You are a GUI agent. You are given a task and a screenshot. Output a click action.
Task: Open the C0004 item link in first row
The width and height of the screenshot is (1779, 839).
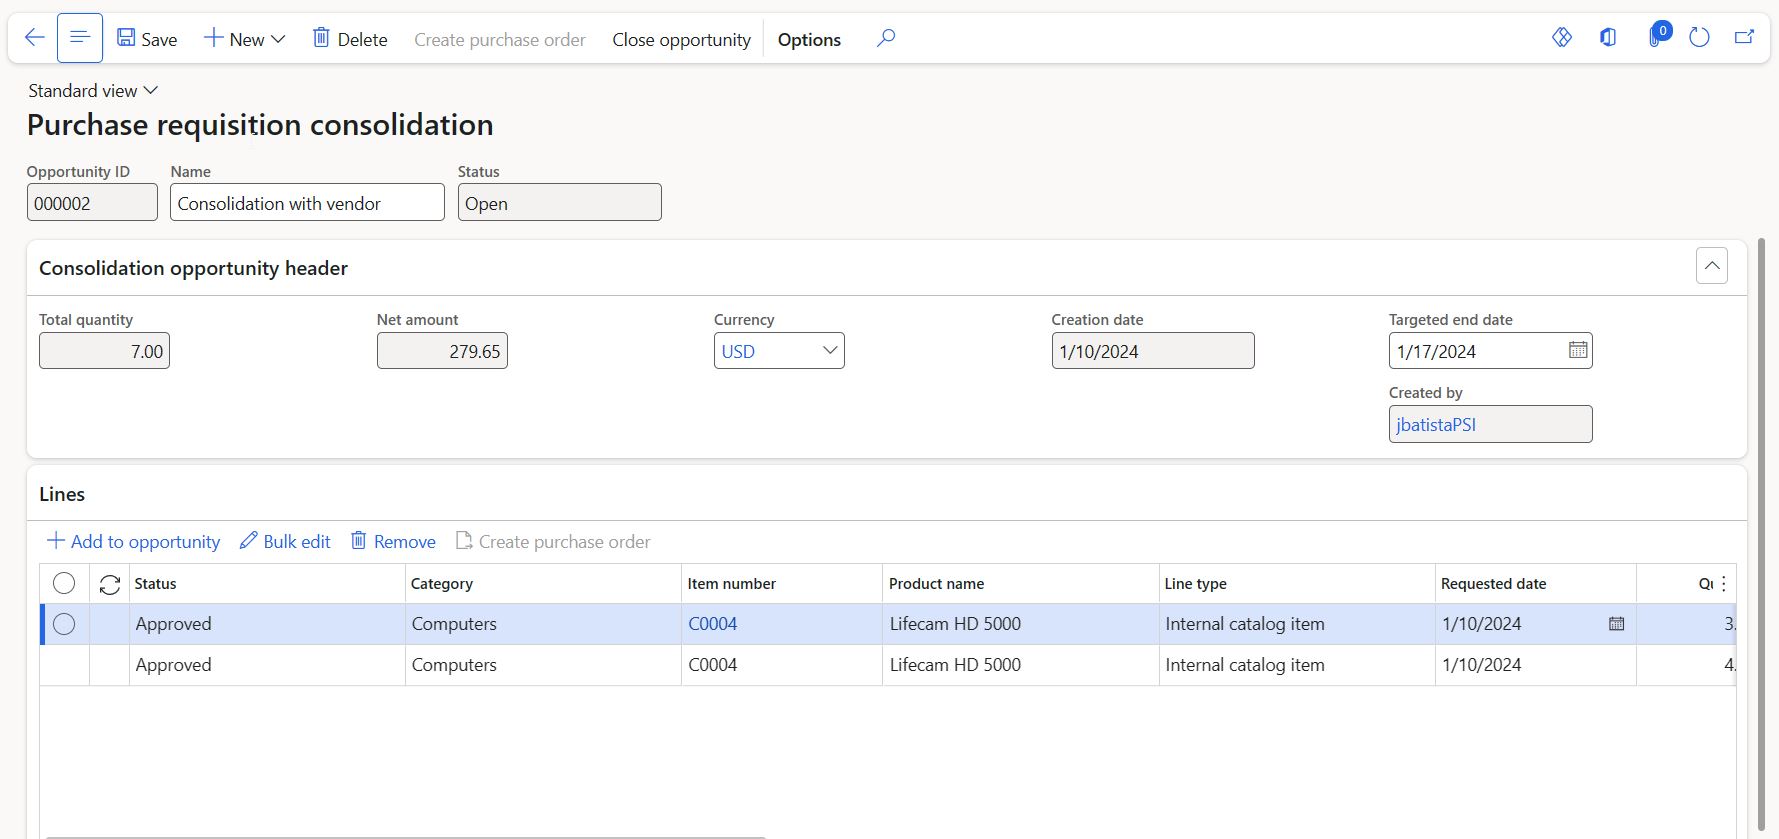pyautogui.click(x=712, y=624)
